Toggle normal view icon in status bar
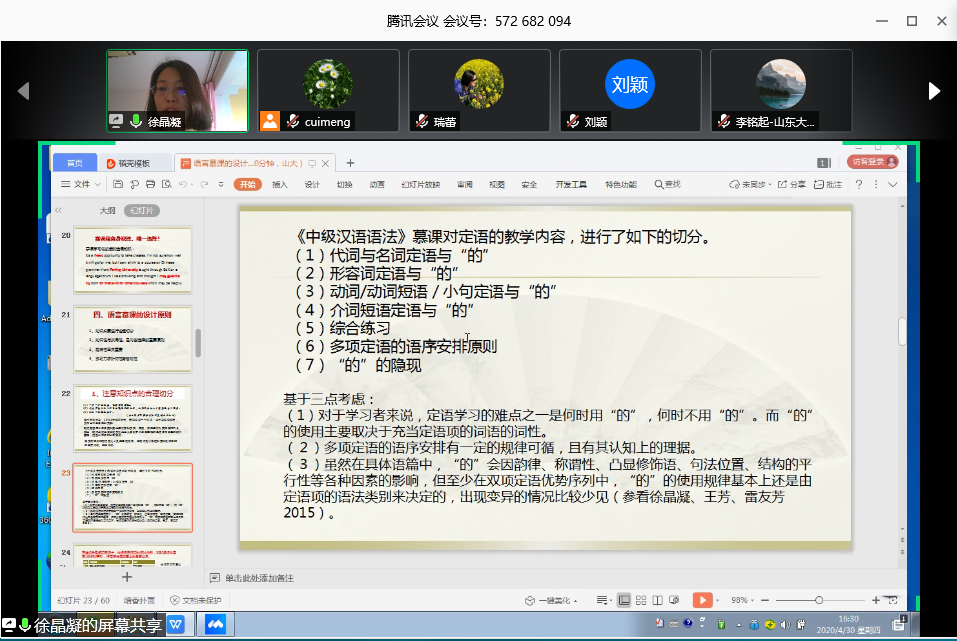 [624, 600]
